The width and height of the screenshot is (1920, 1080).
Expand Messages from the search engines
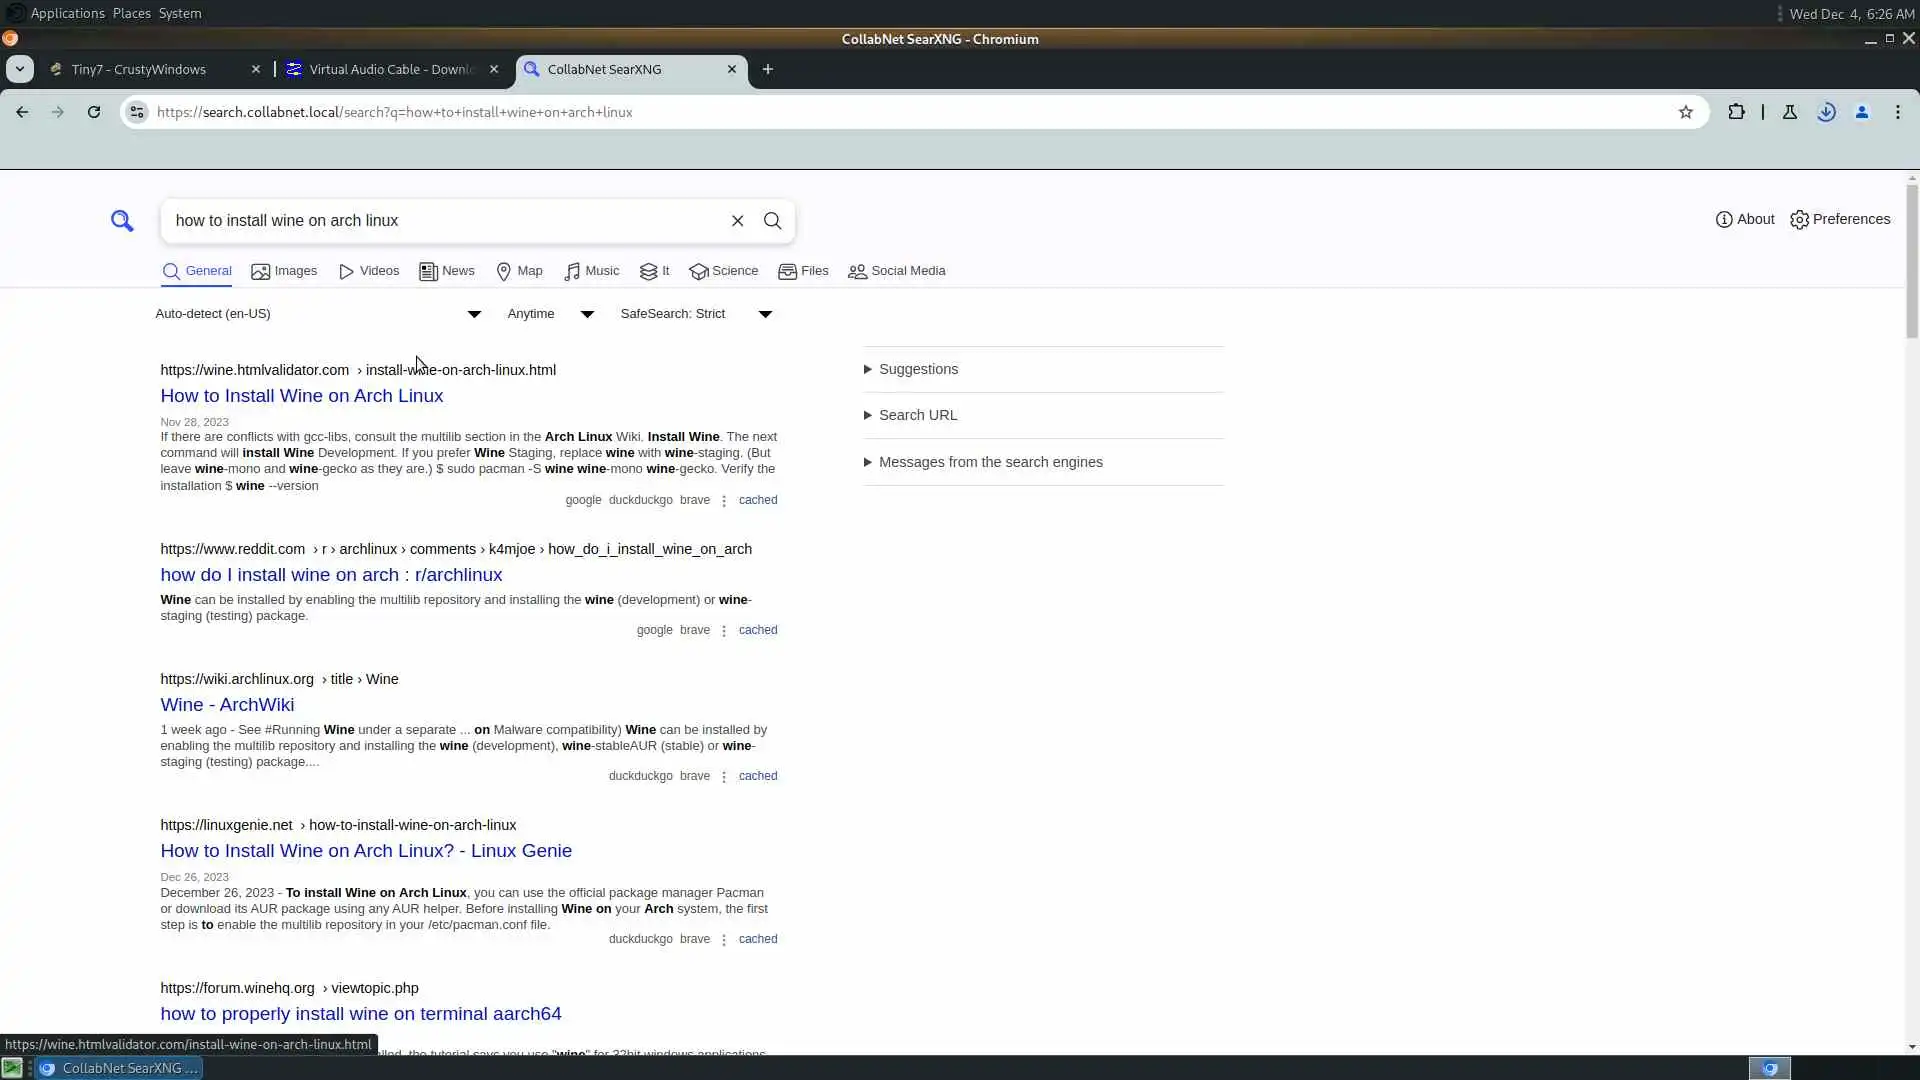(x=989, y=462)
